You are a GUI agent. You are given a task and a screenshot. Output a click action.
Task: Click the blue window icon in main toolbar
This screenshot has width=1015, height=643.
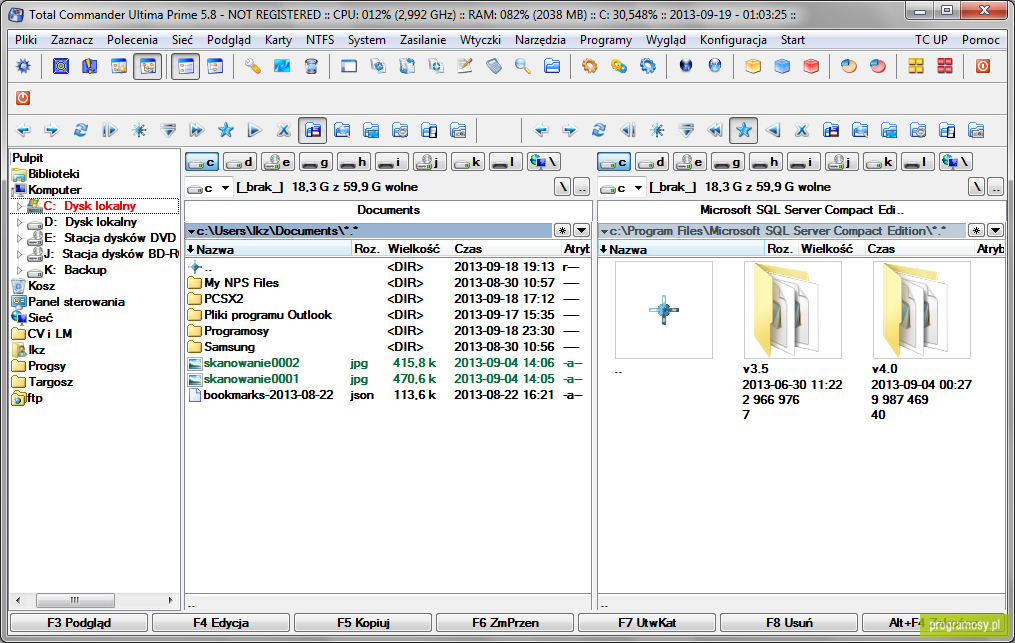(x=349, y=66)
